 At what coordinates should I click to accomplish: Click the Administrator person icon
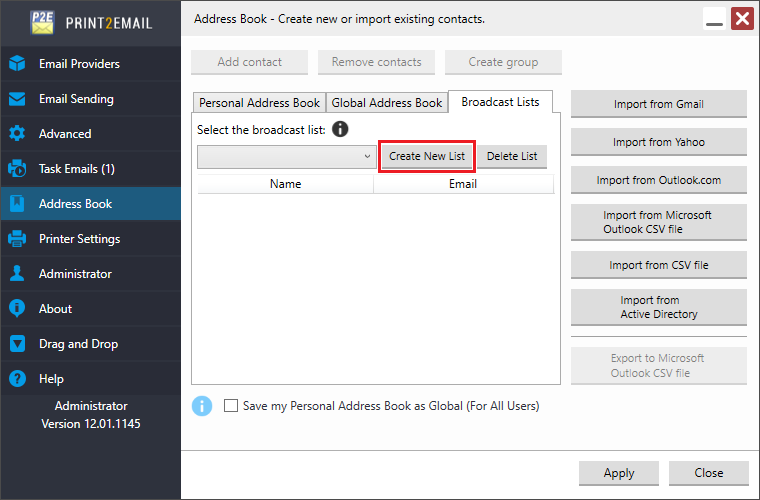17,273
